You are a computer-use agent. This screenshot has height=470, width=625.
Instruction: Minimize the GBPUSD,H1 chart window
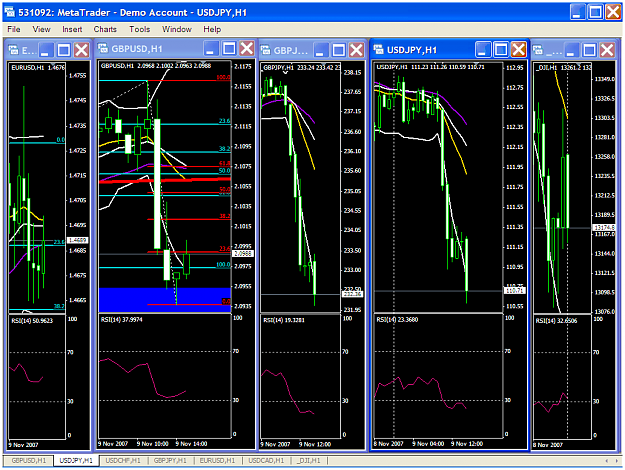coord(211,49)
